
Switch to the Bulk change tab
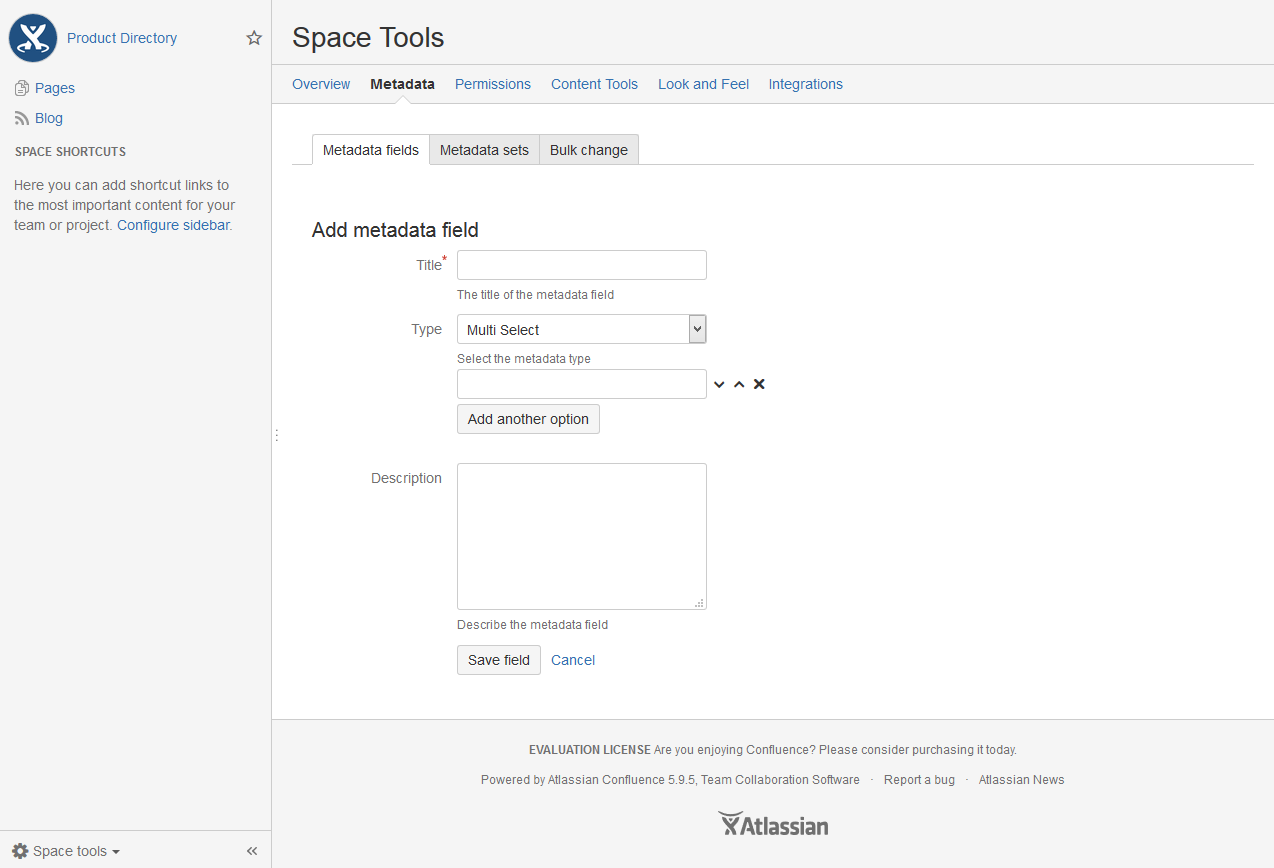point(588,150)
